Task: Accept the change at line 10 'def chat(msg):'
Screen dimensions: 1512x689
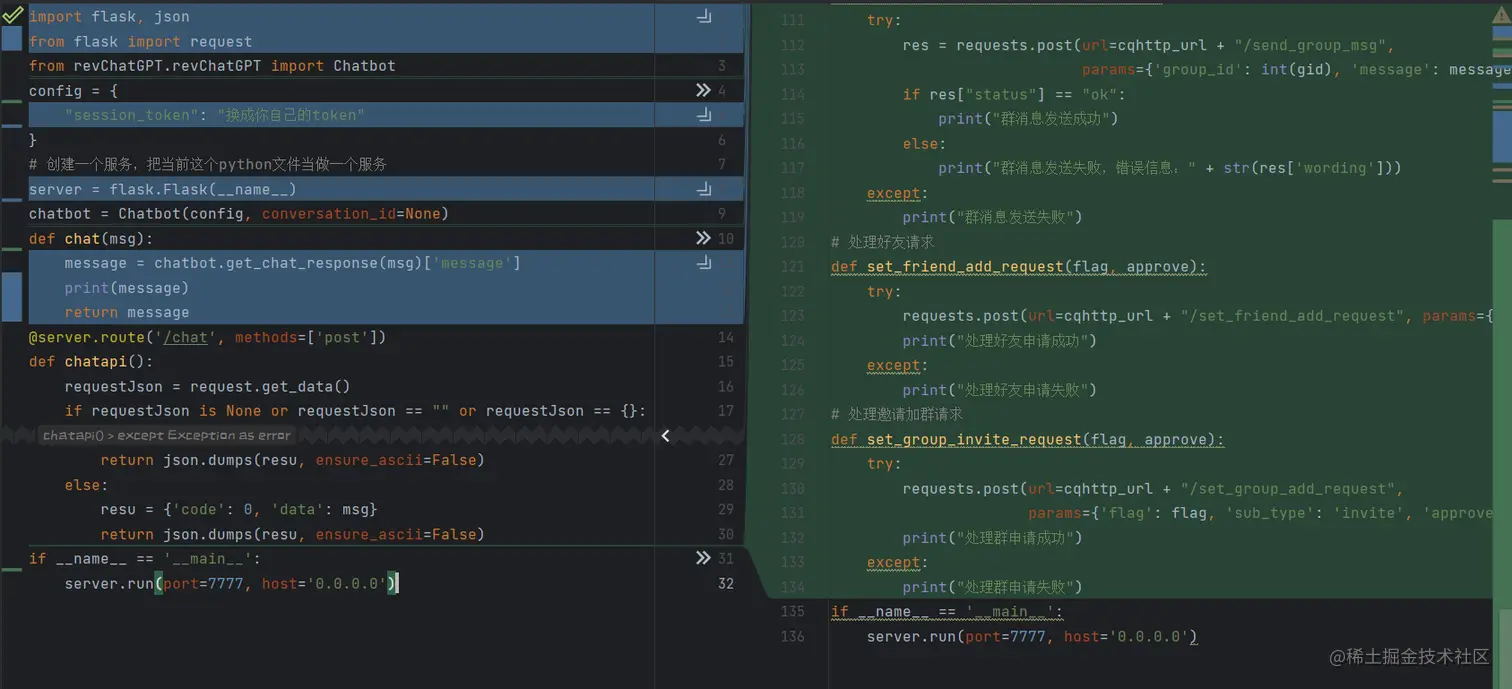Action: click(x=703, y=238)
